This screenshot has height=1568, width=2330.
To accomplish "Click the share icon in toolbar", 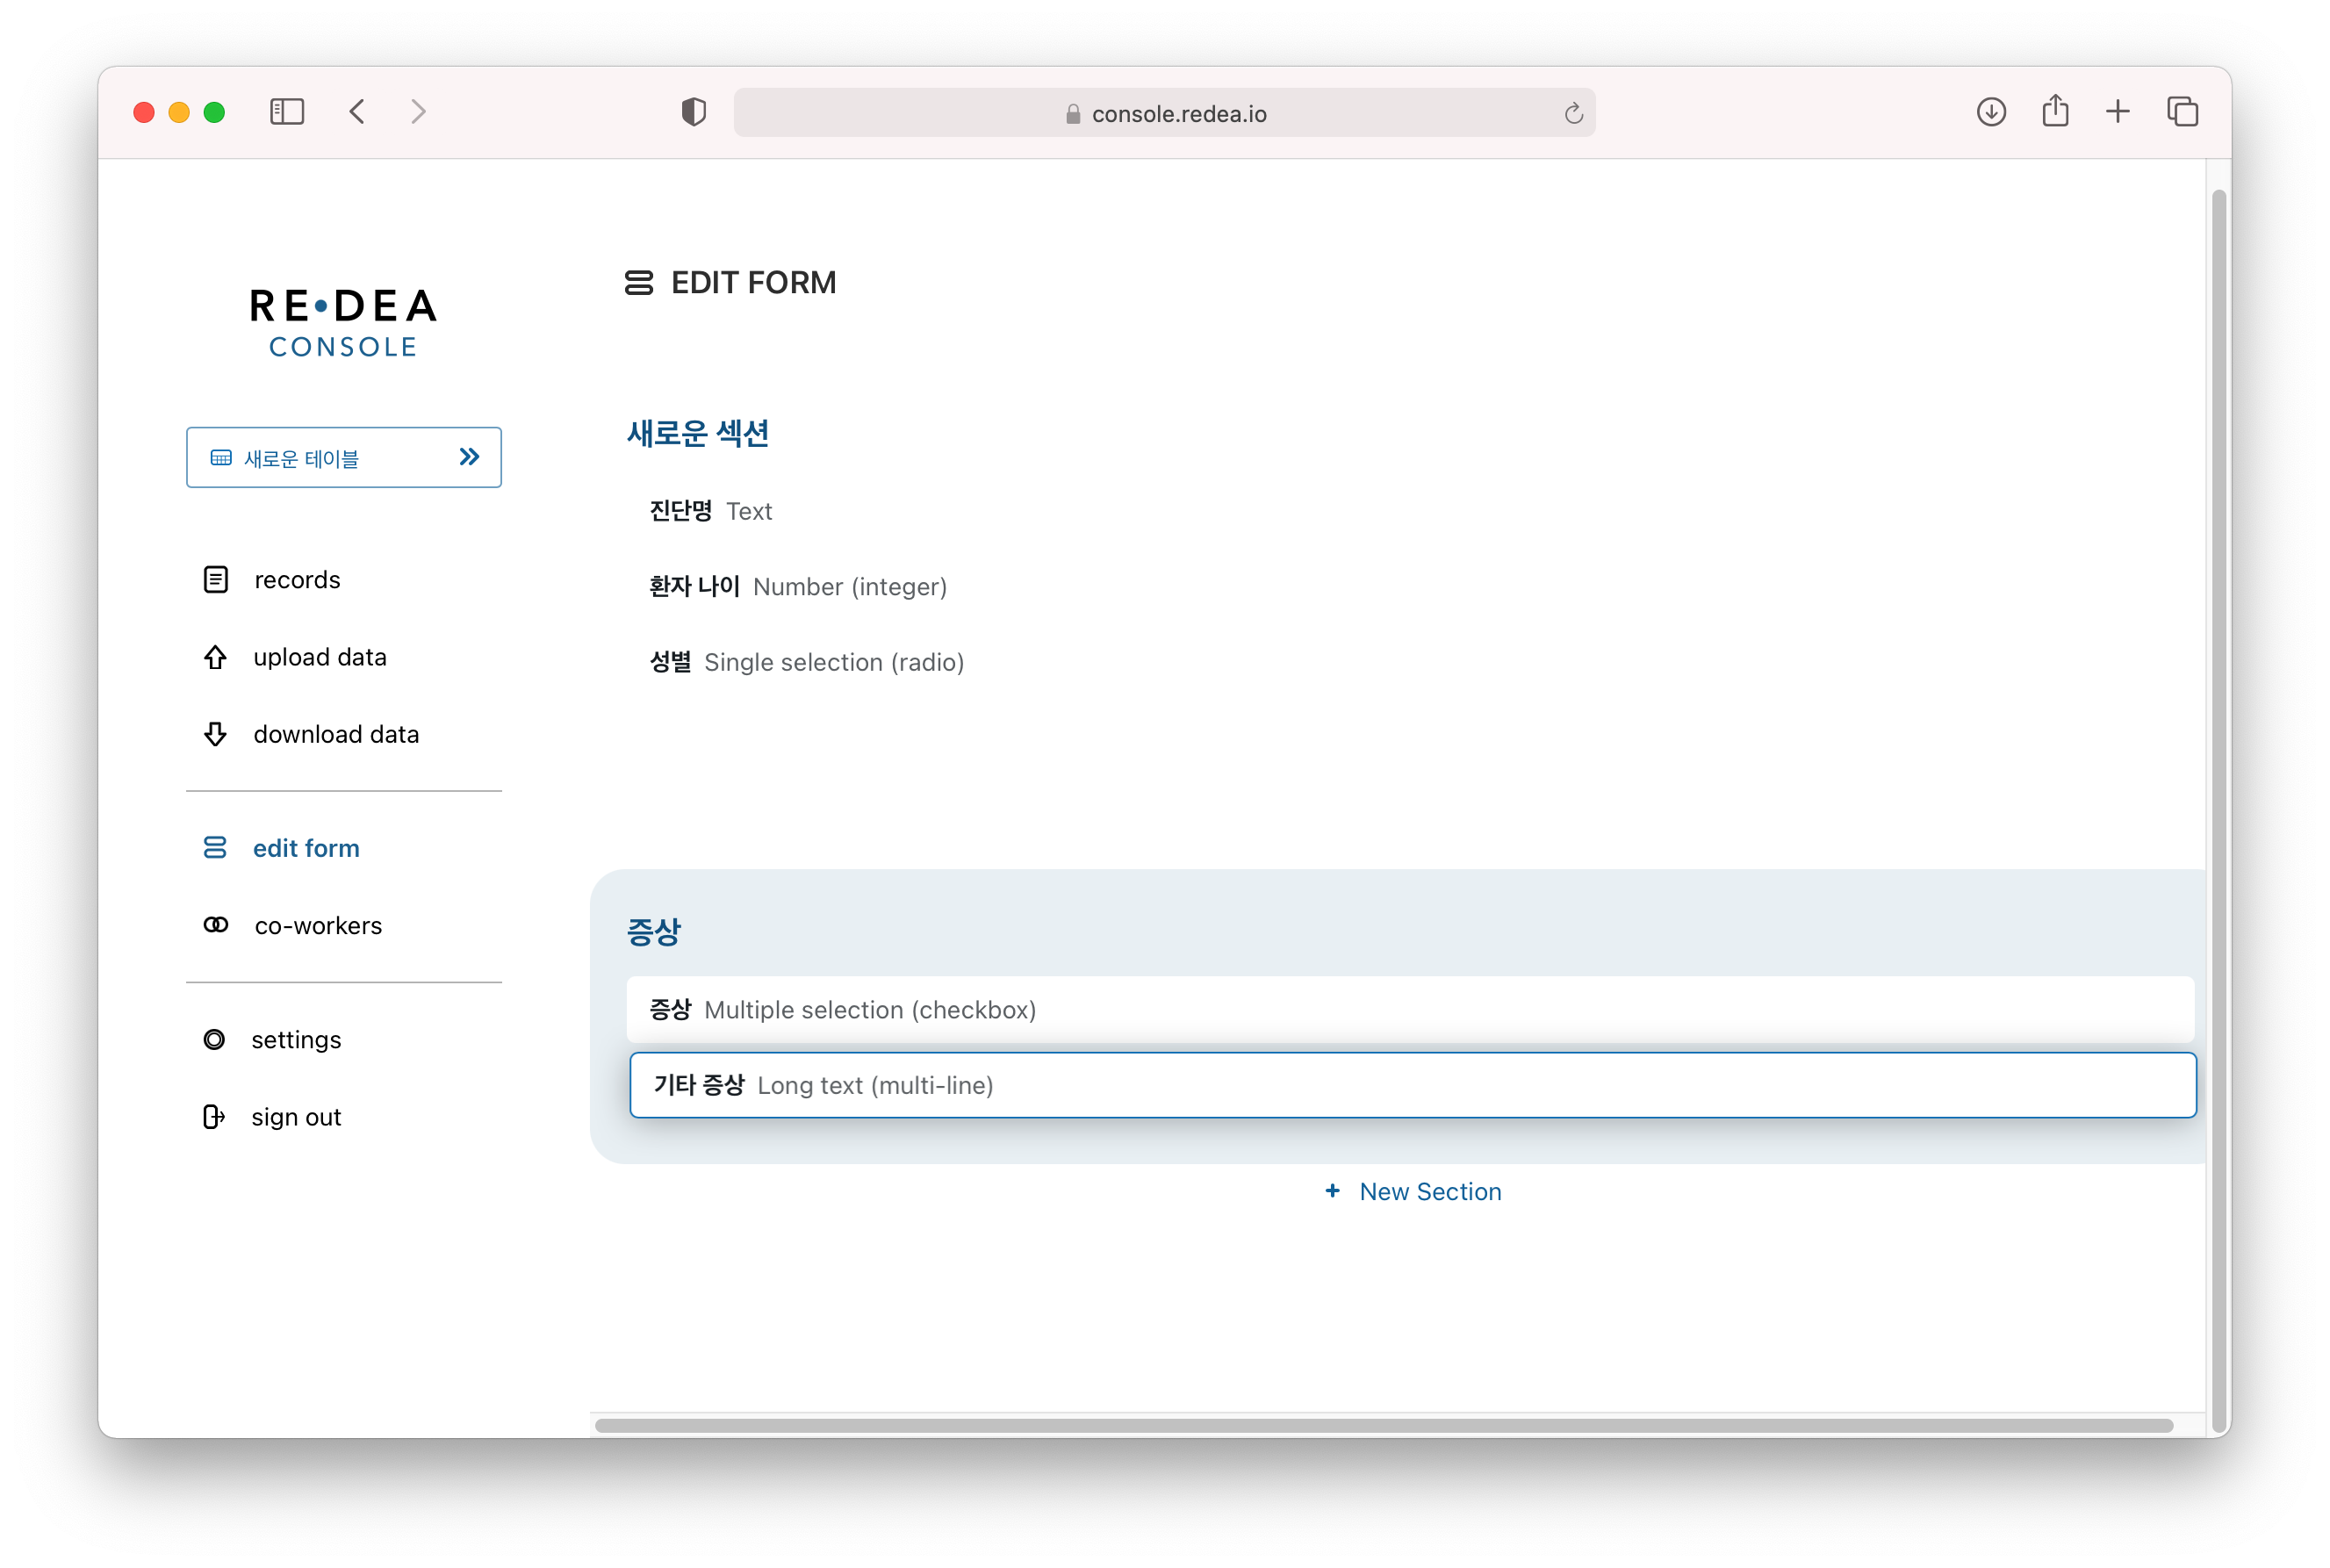I will point(2055,112).
